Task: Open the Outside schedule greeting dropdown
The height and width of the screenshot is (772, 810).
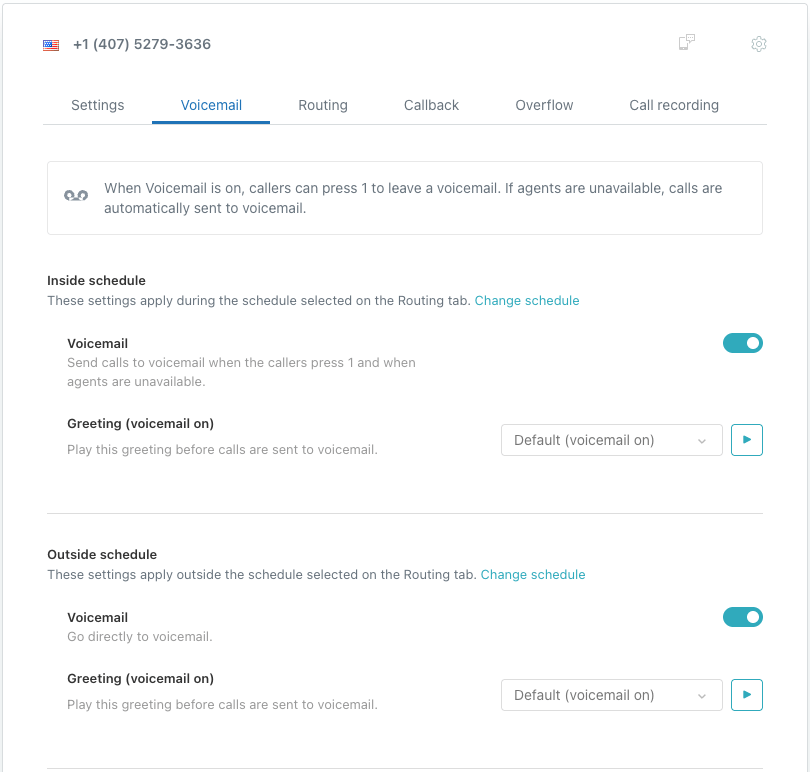Action: tap(611, 695)
